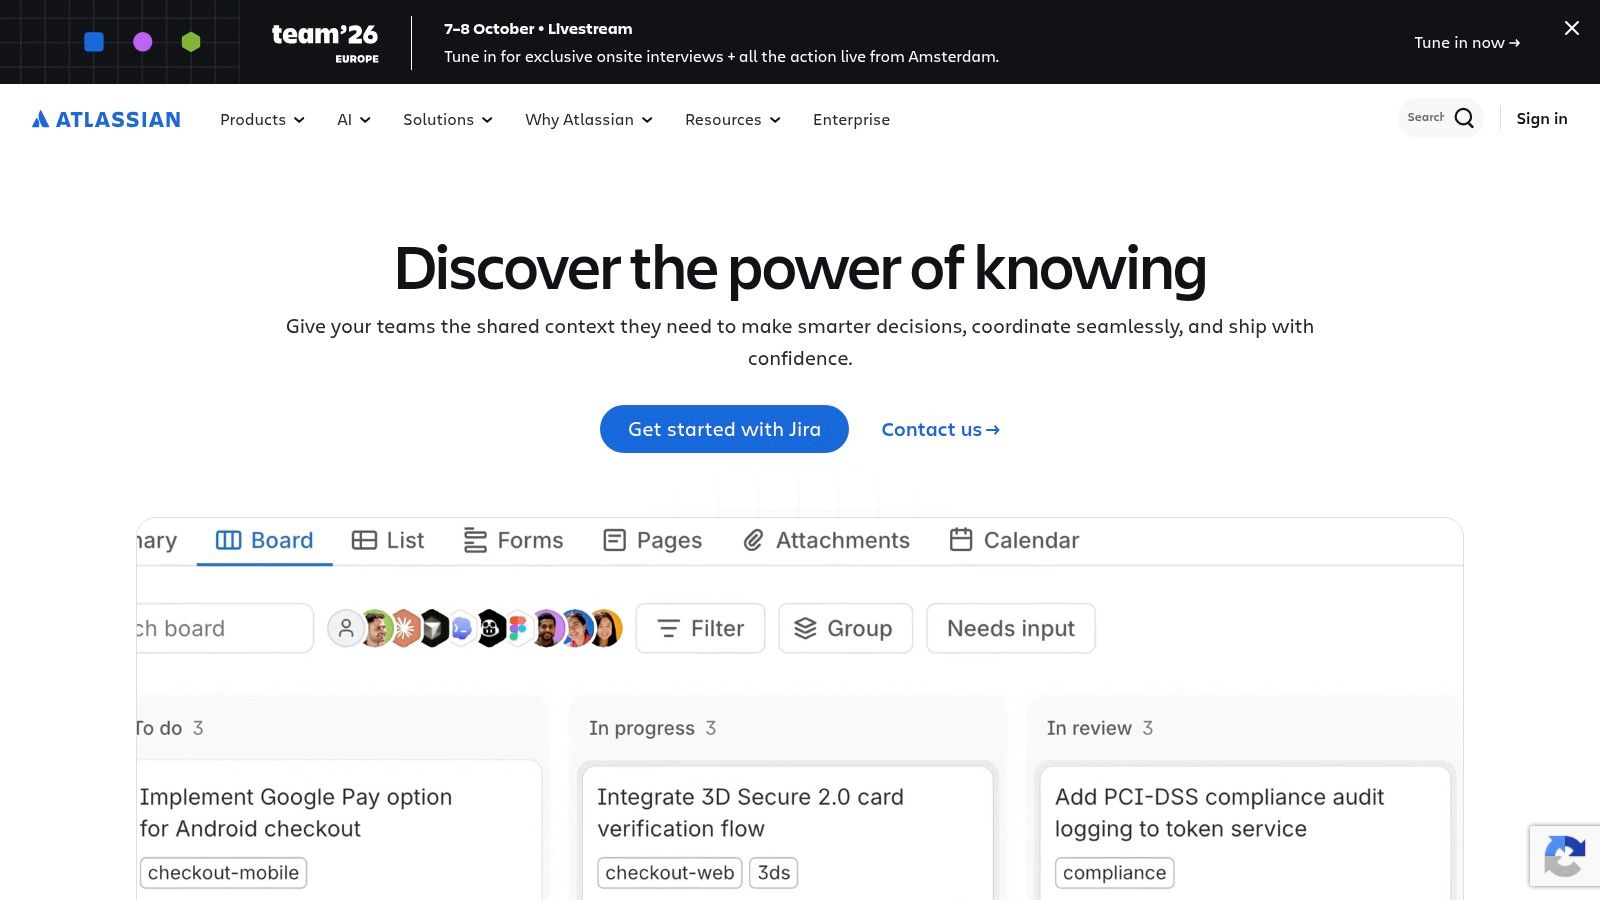The width and height of the screenshot is (1600, 900).
Task: Open the Enterprise page link
Action: pos(851,119)
